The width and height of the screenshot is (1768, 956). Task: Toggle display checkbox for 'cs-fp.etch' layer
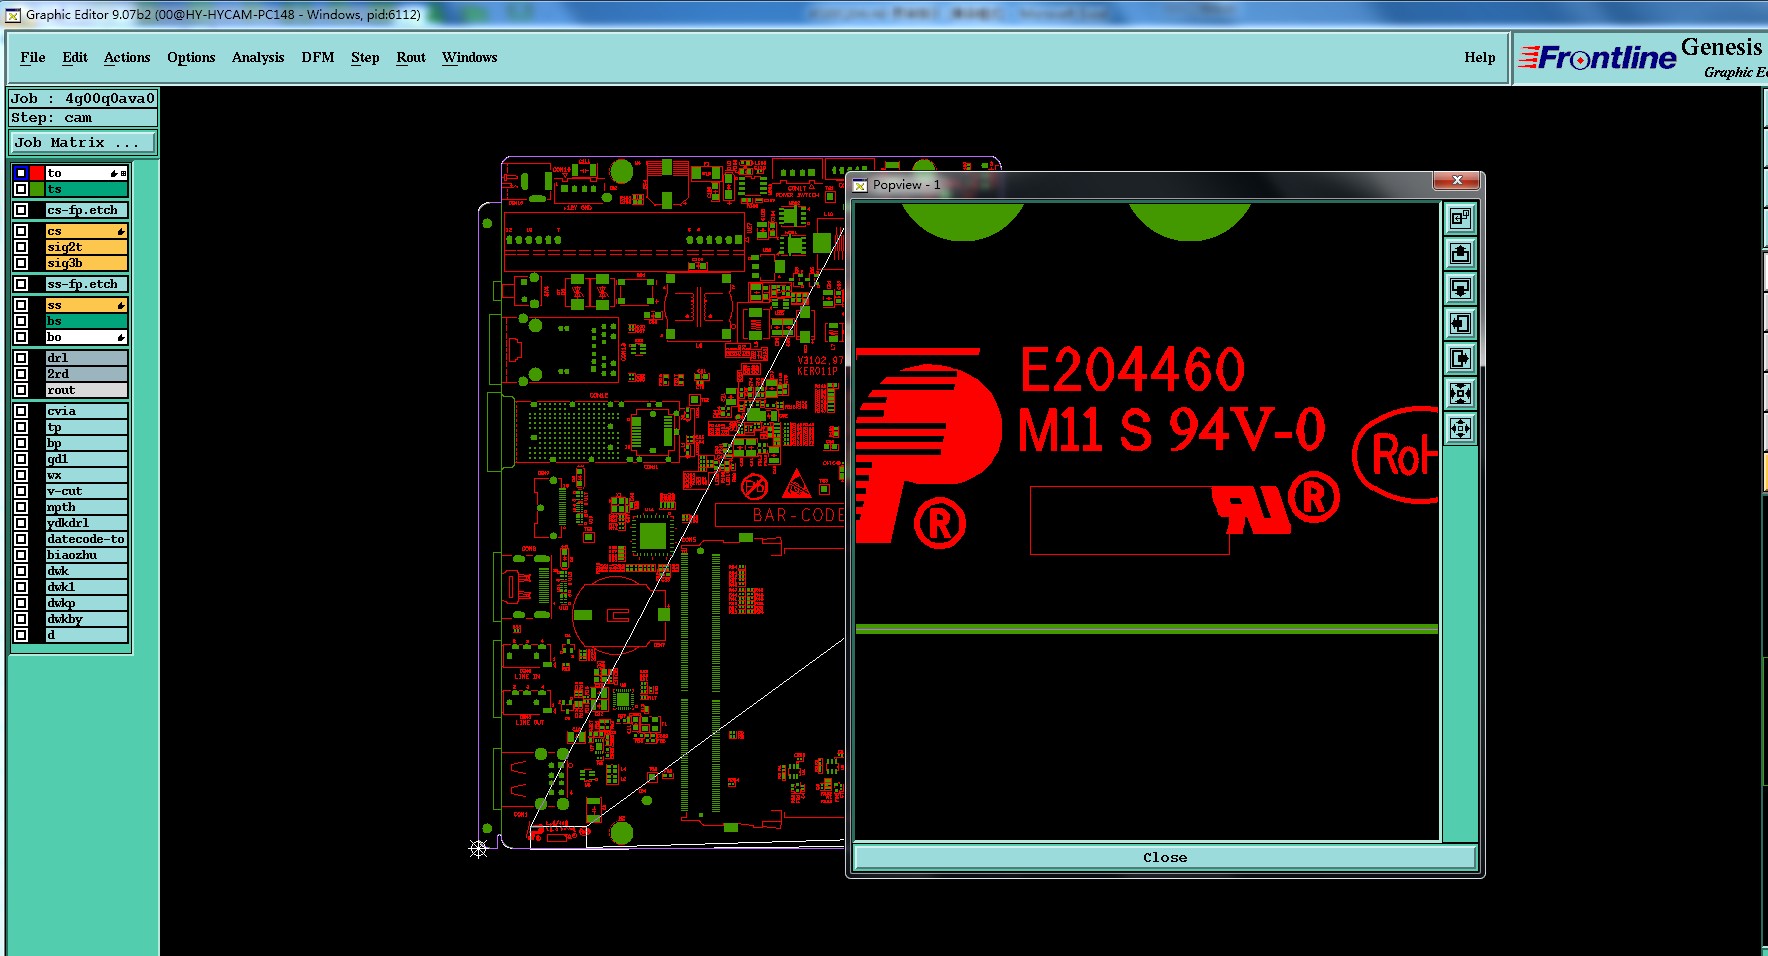point(21,210)
